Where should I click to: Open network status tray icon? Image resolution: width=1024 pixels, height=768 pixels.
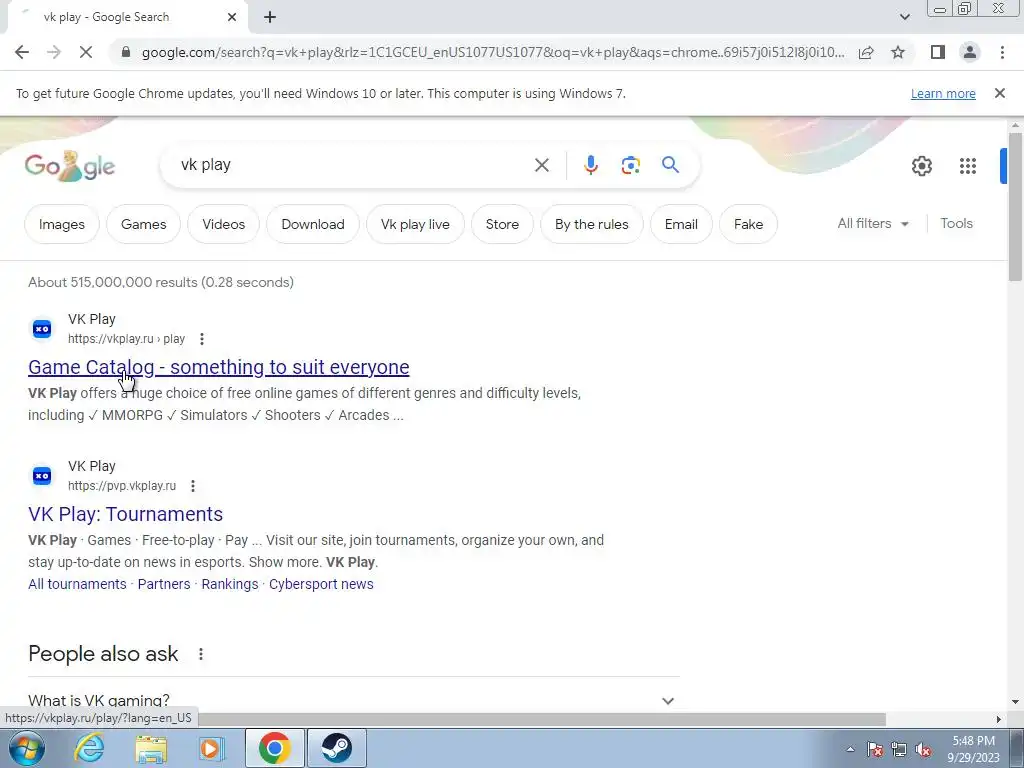click(x=899, y=749)
